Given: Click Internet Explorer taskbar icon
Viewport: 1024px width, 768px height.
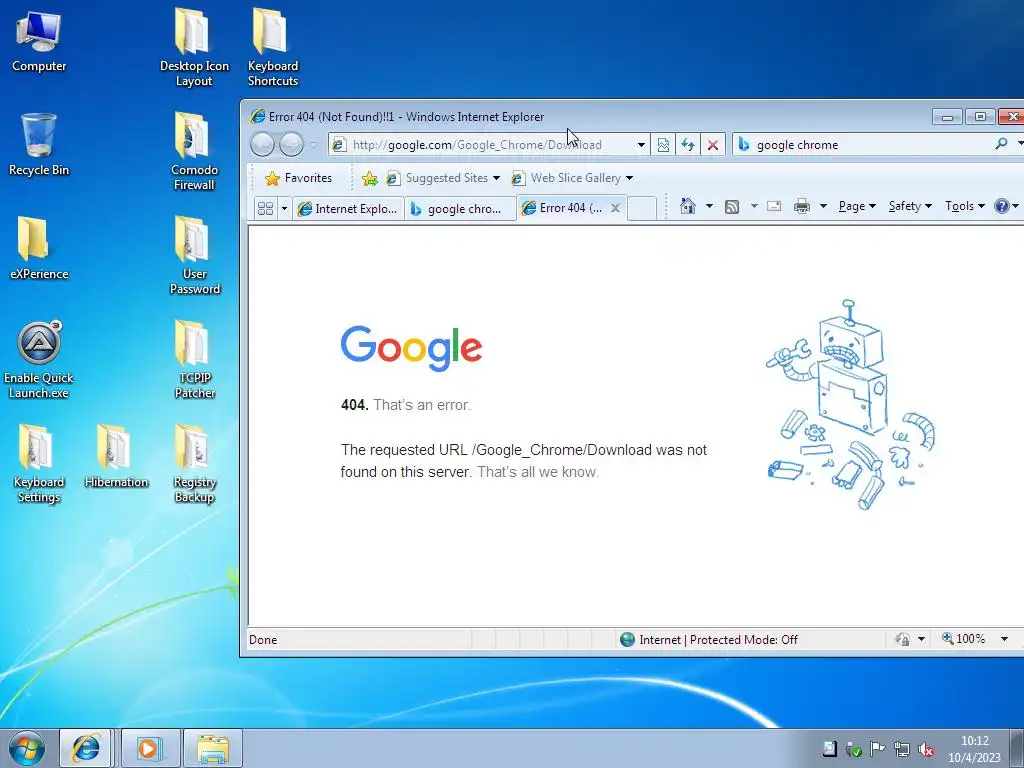Looking at the screenshot, I should pyautogui.click(x=86, y=748).
